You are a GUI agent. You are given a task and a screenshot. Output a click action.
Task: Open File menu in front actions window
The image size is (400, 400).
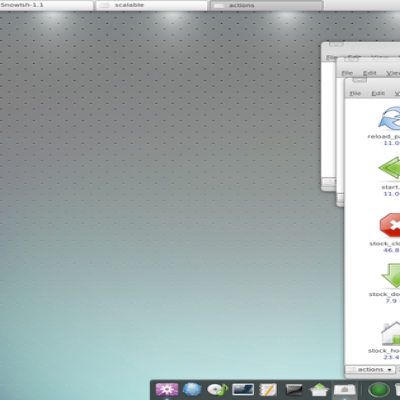click(x=355, y=94)
